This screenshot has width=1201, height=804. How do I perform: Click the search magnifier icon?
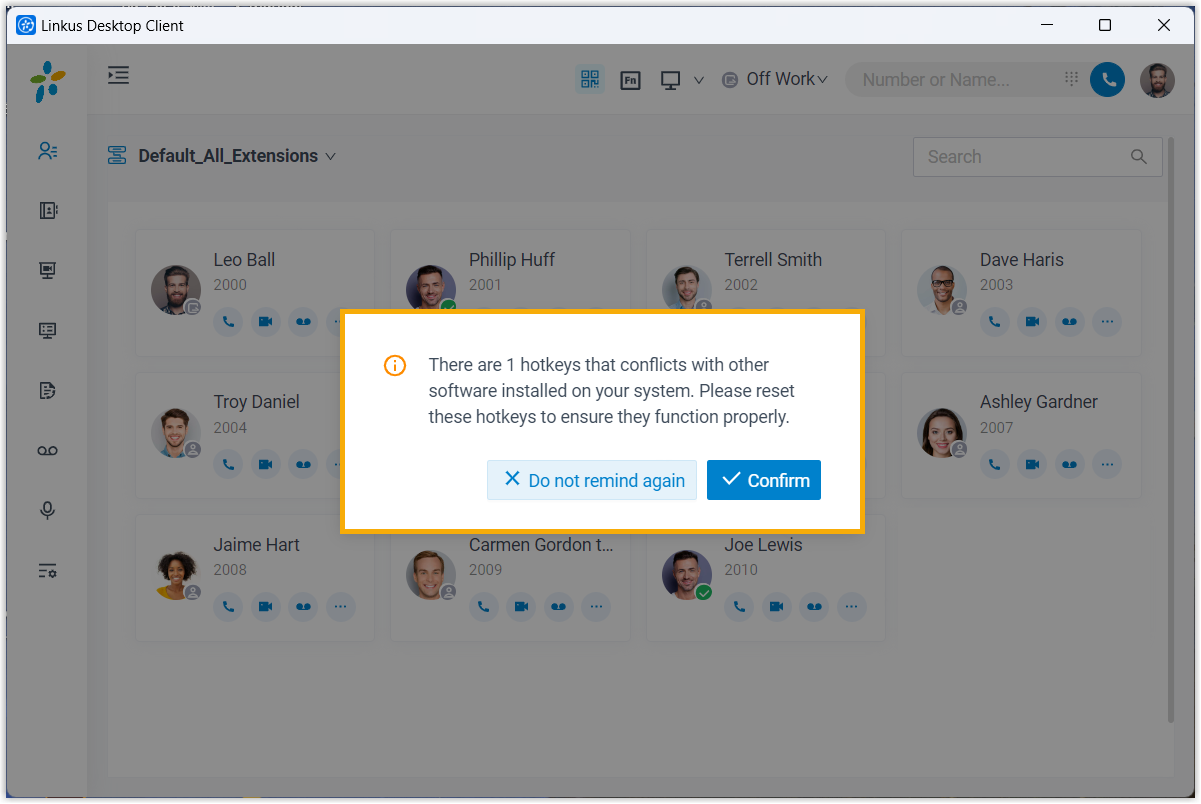(1139, 157)
